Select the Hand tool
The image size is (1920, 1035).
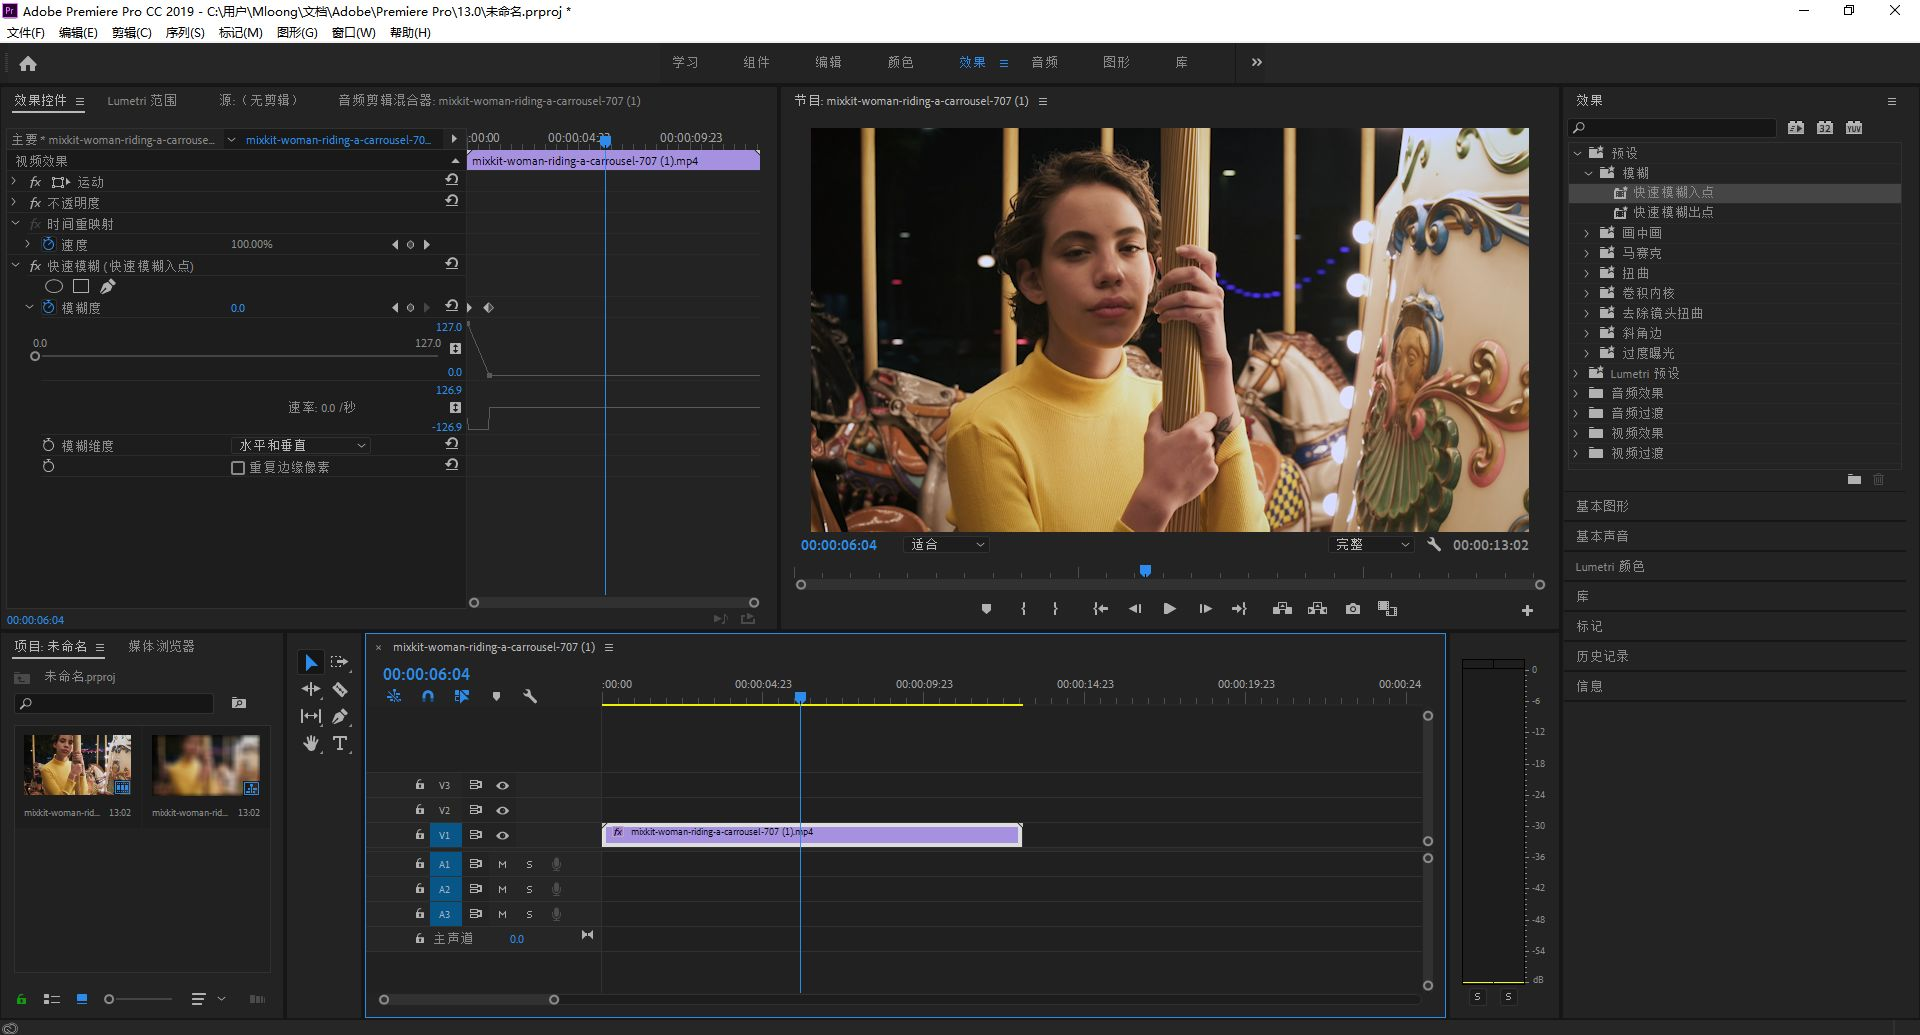(311, 743)
